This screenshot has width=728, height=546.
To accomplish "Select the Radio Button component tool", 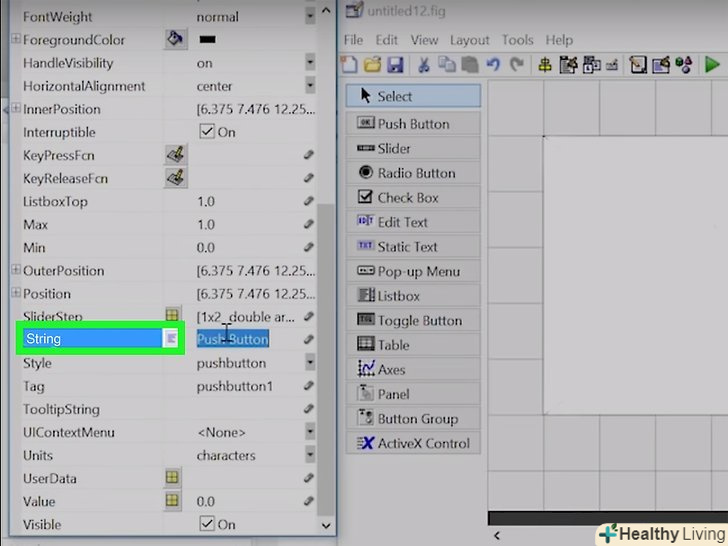I will 413,173.
